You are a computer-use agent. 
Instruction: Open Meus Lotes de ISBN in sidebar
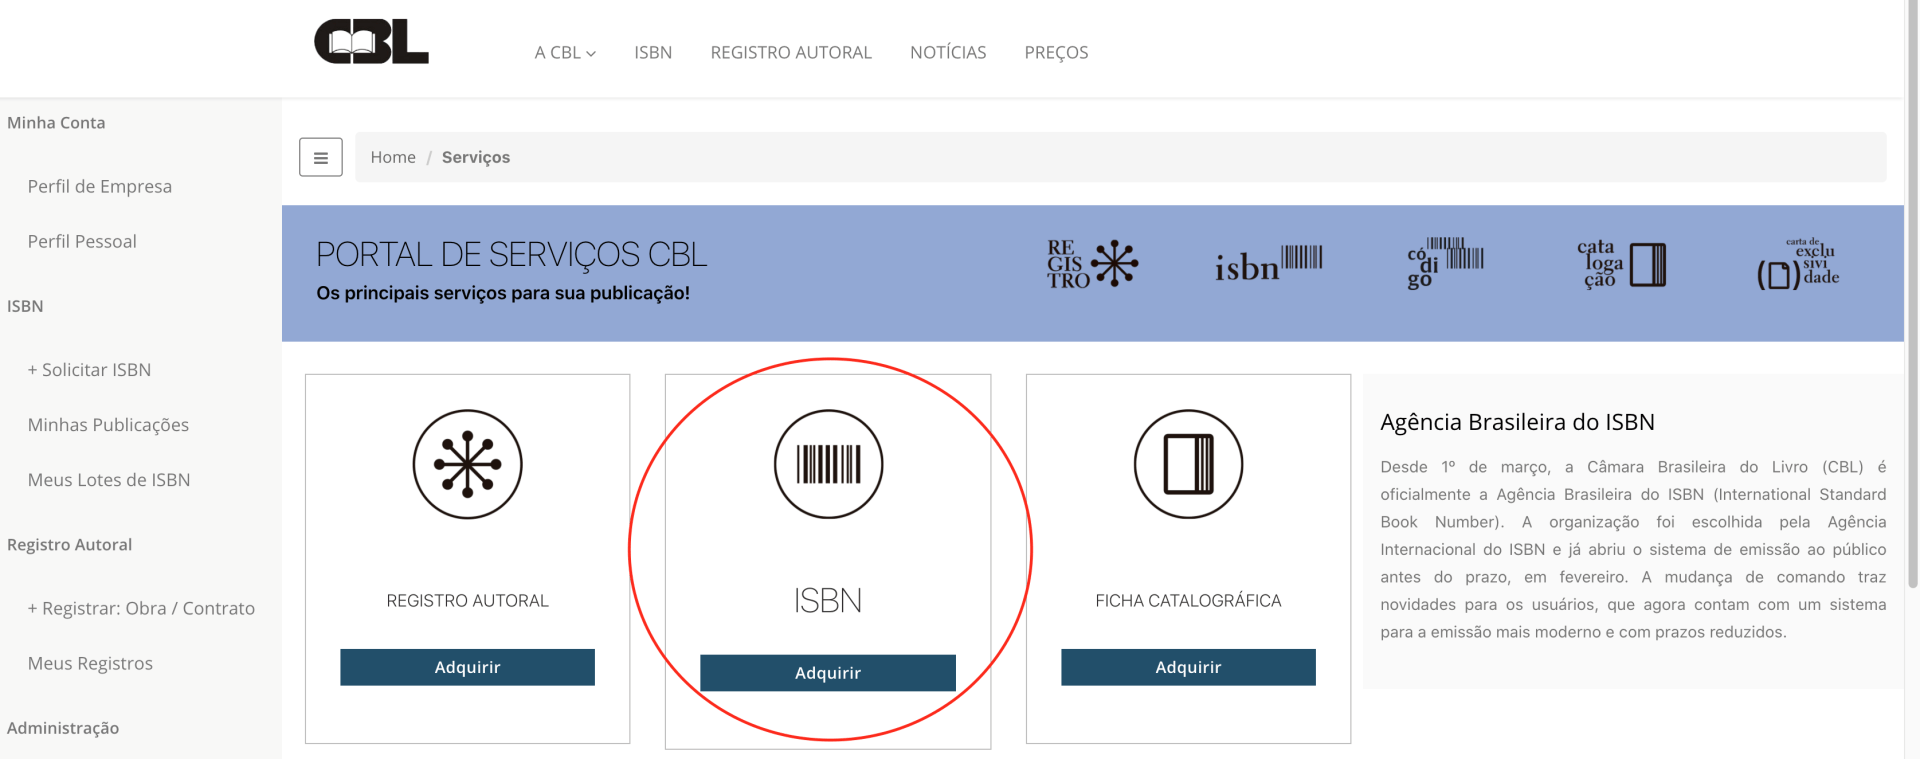109,479
